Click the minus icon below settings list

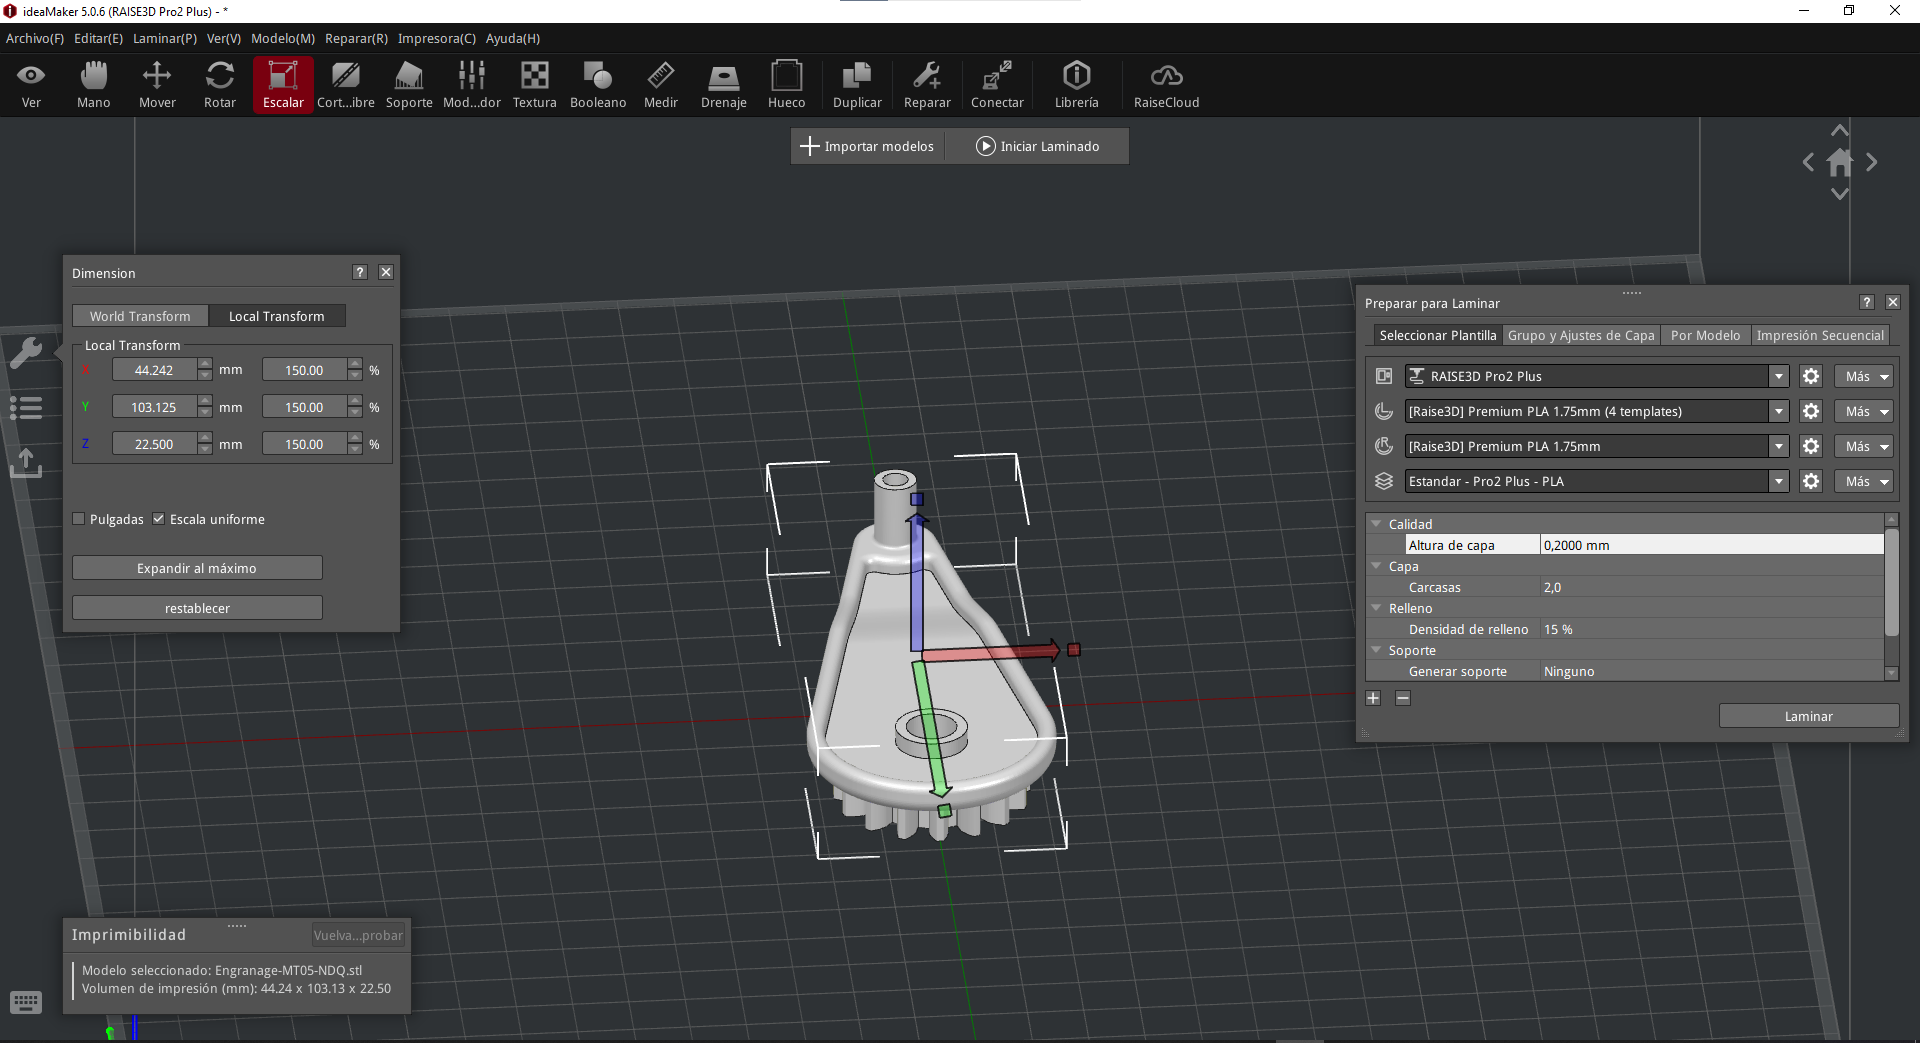coord(1403,698)
